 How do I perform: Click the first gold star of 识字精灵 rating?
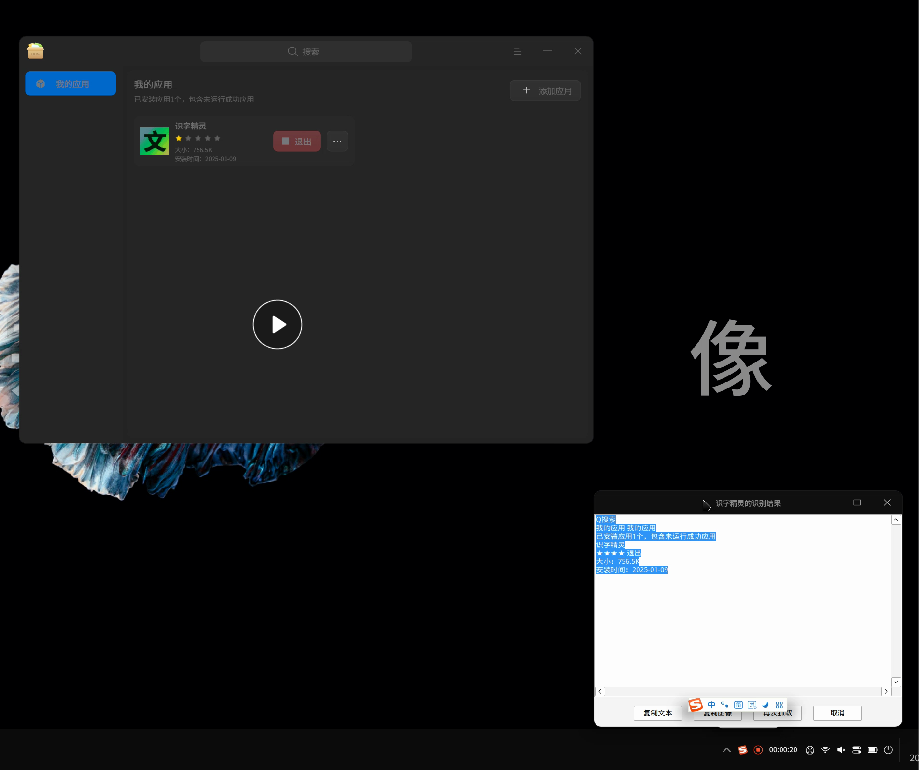pos(179,138)
